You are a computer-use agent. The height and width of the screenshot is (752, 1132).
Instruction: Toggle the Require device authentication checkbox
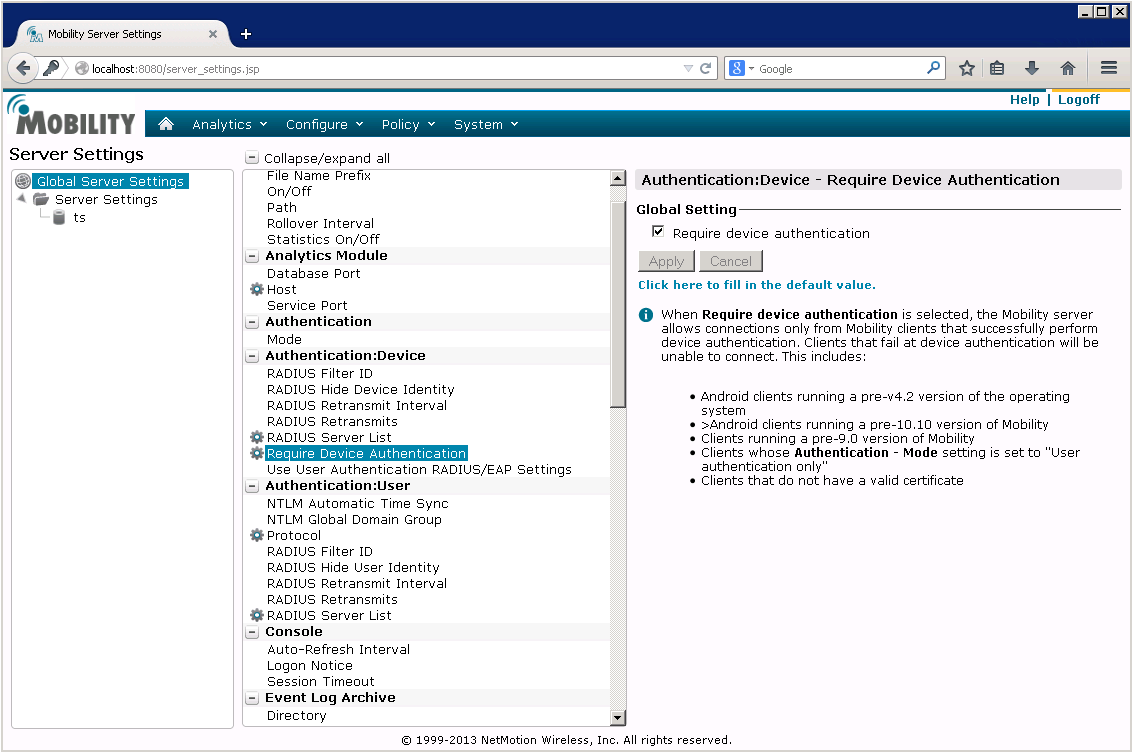click(x=658, y=232)
